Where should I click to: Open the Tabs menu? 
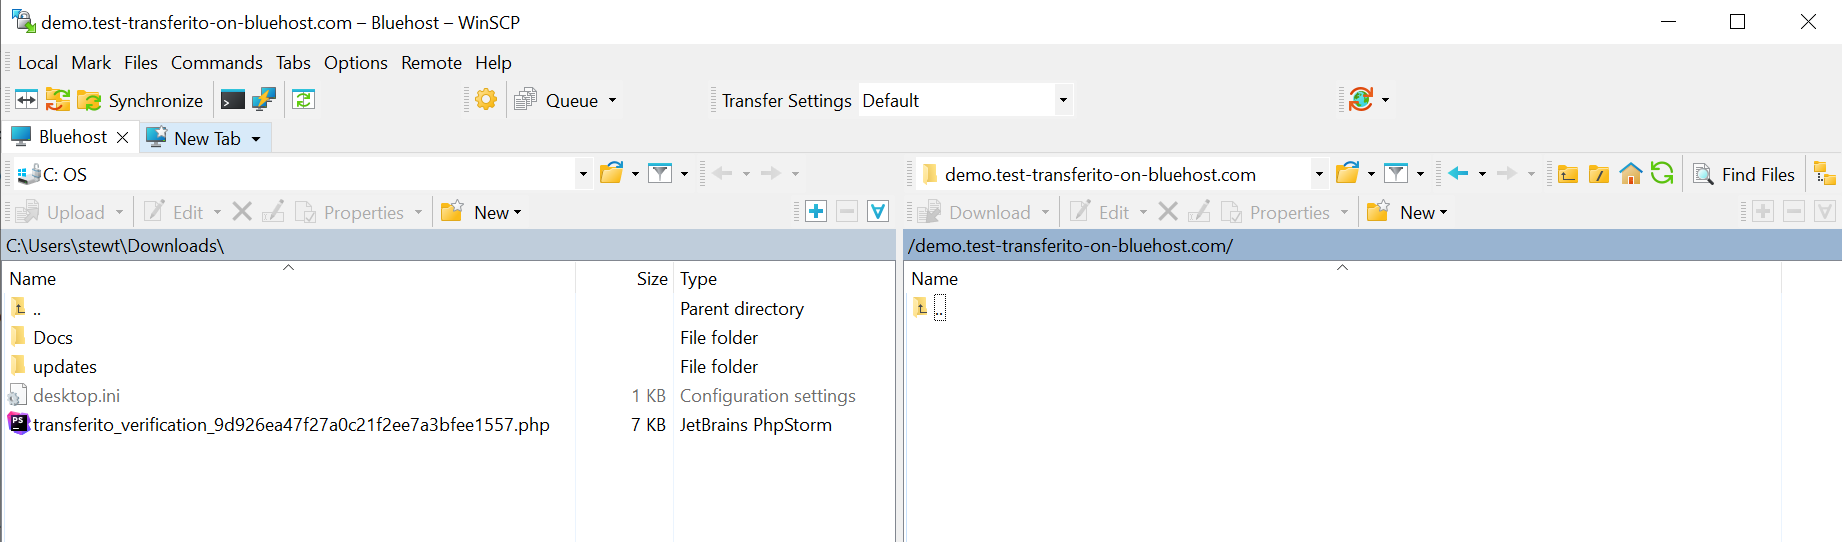(x=293, y=62)
